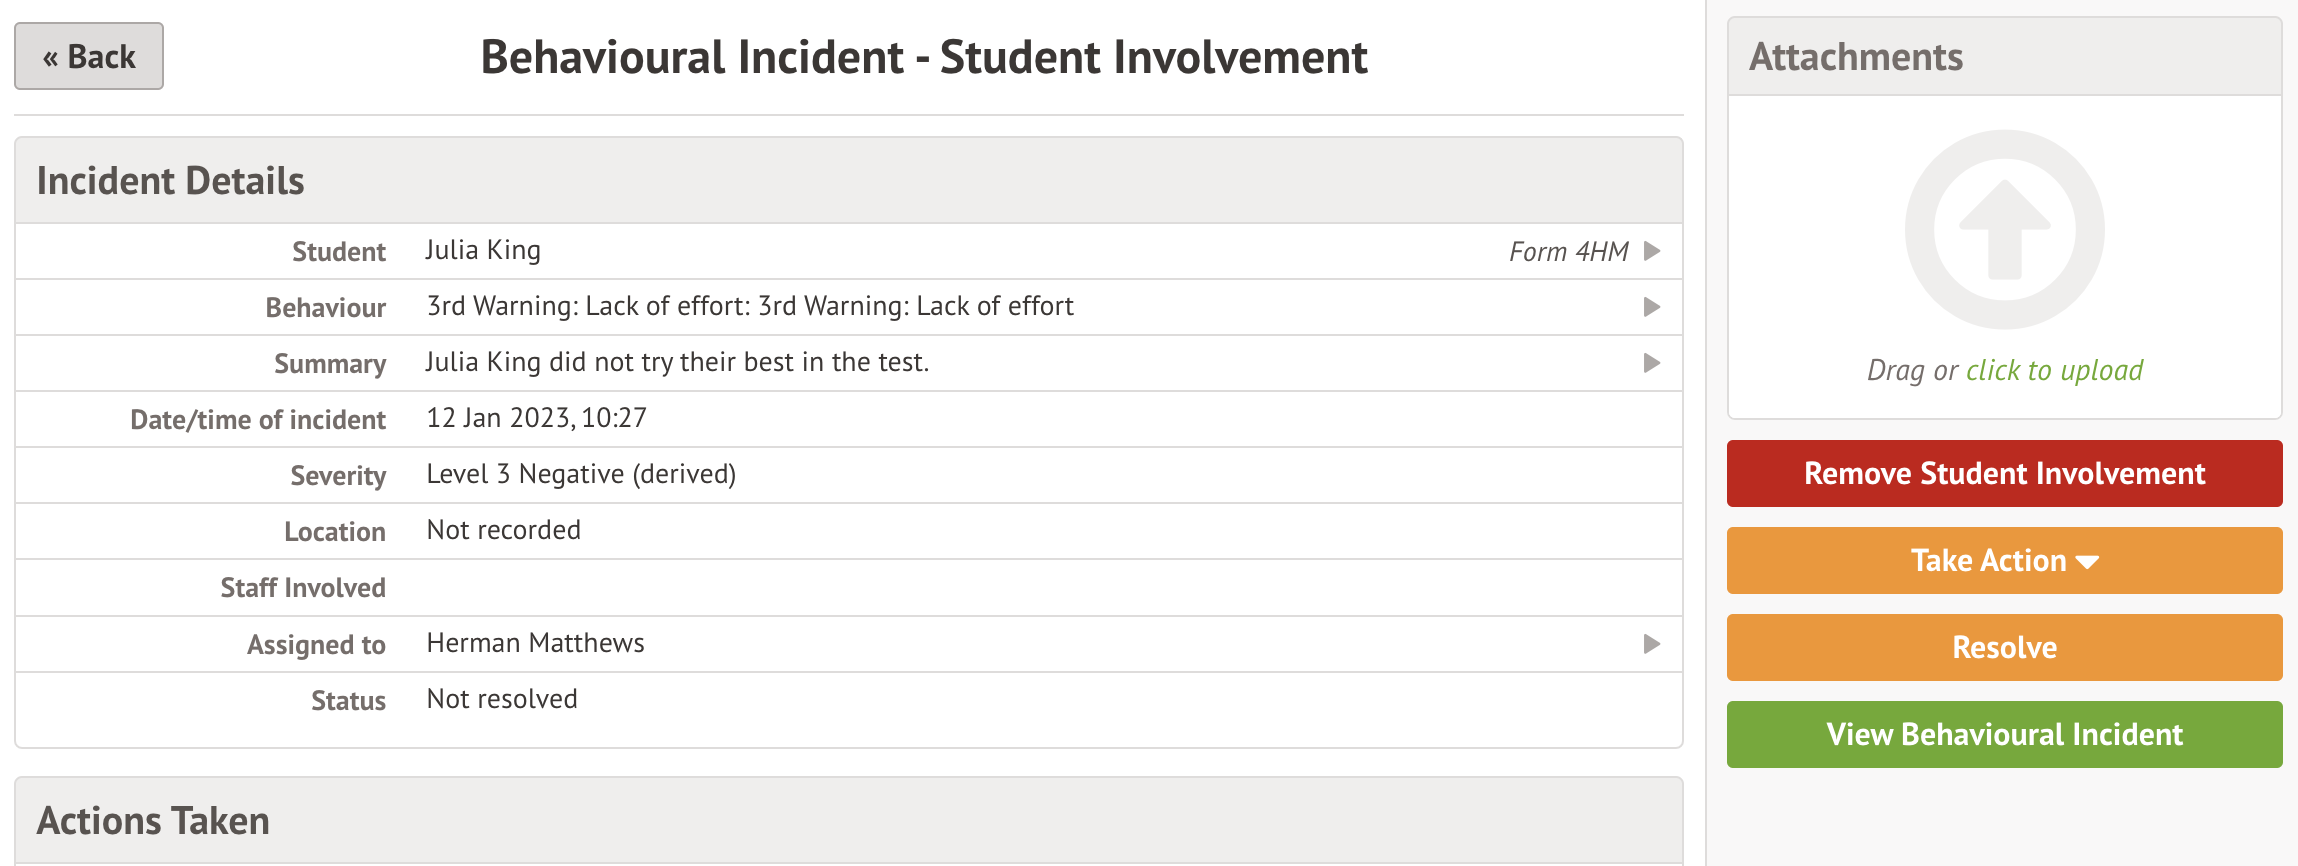This screenshot has width=2298, height=866.
Task: Expand the Assigned to row arrow
Action: click(1652, 644)
